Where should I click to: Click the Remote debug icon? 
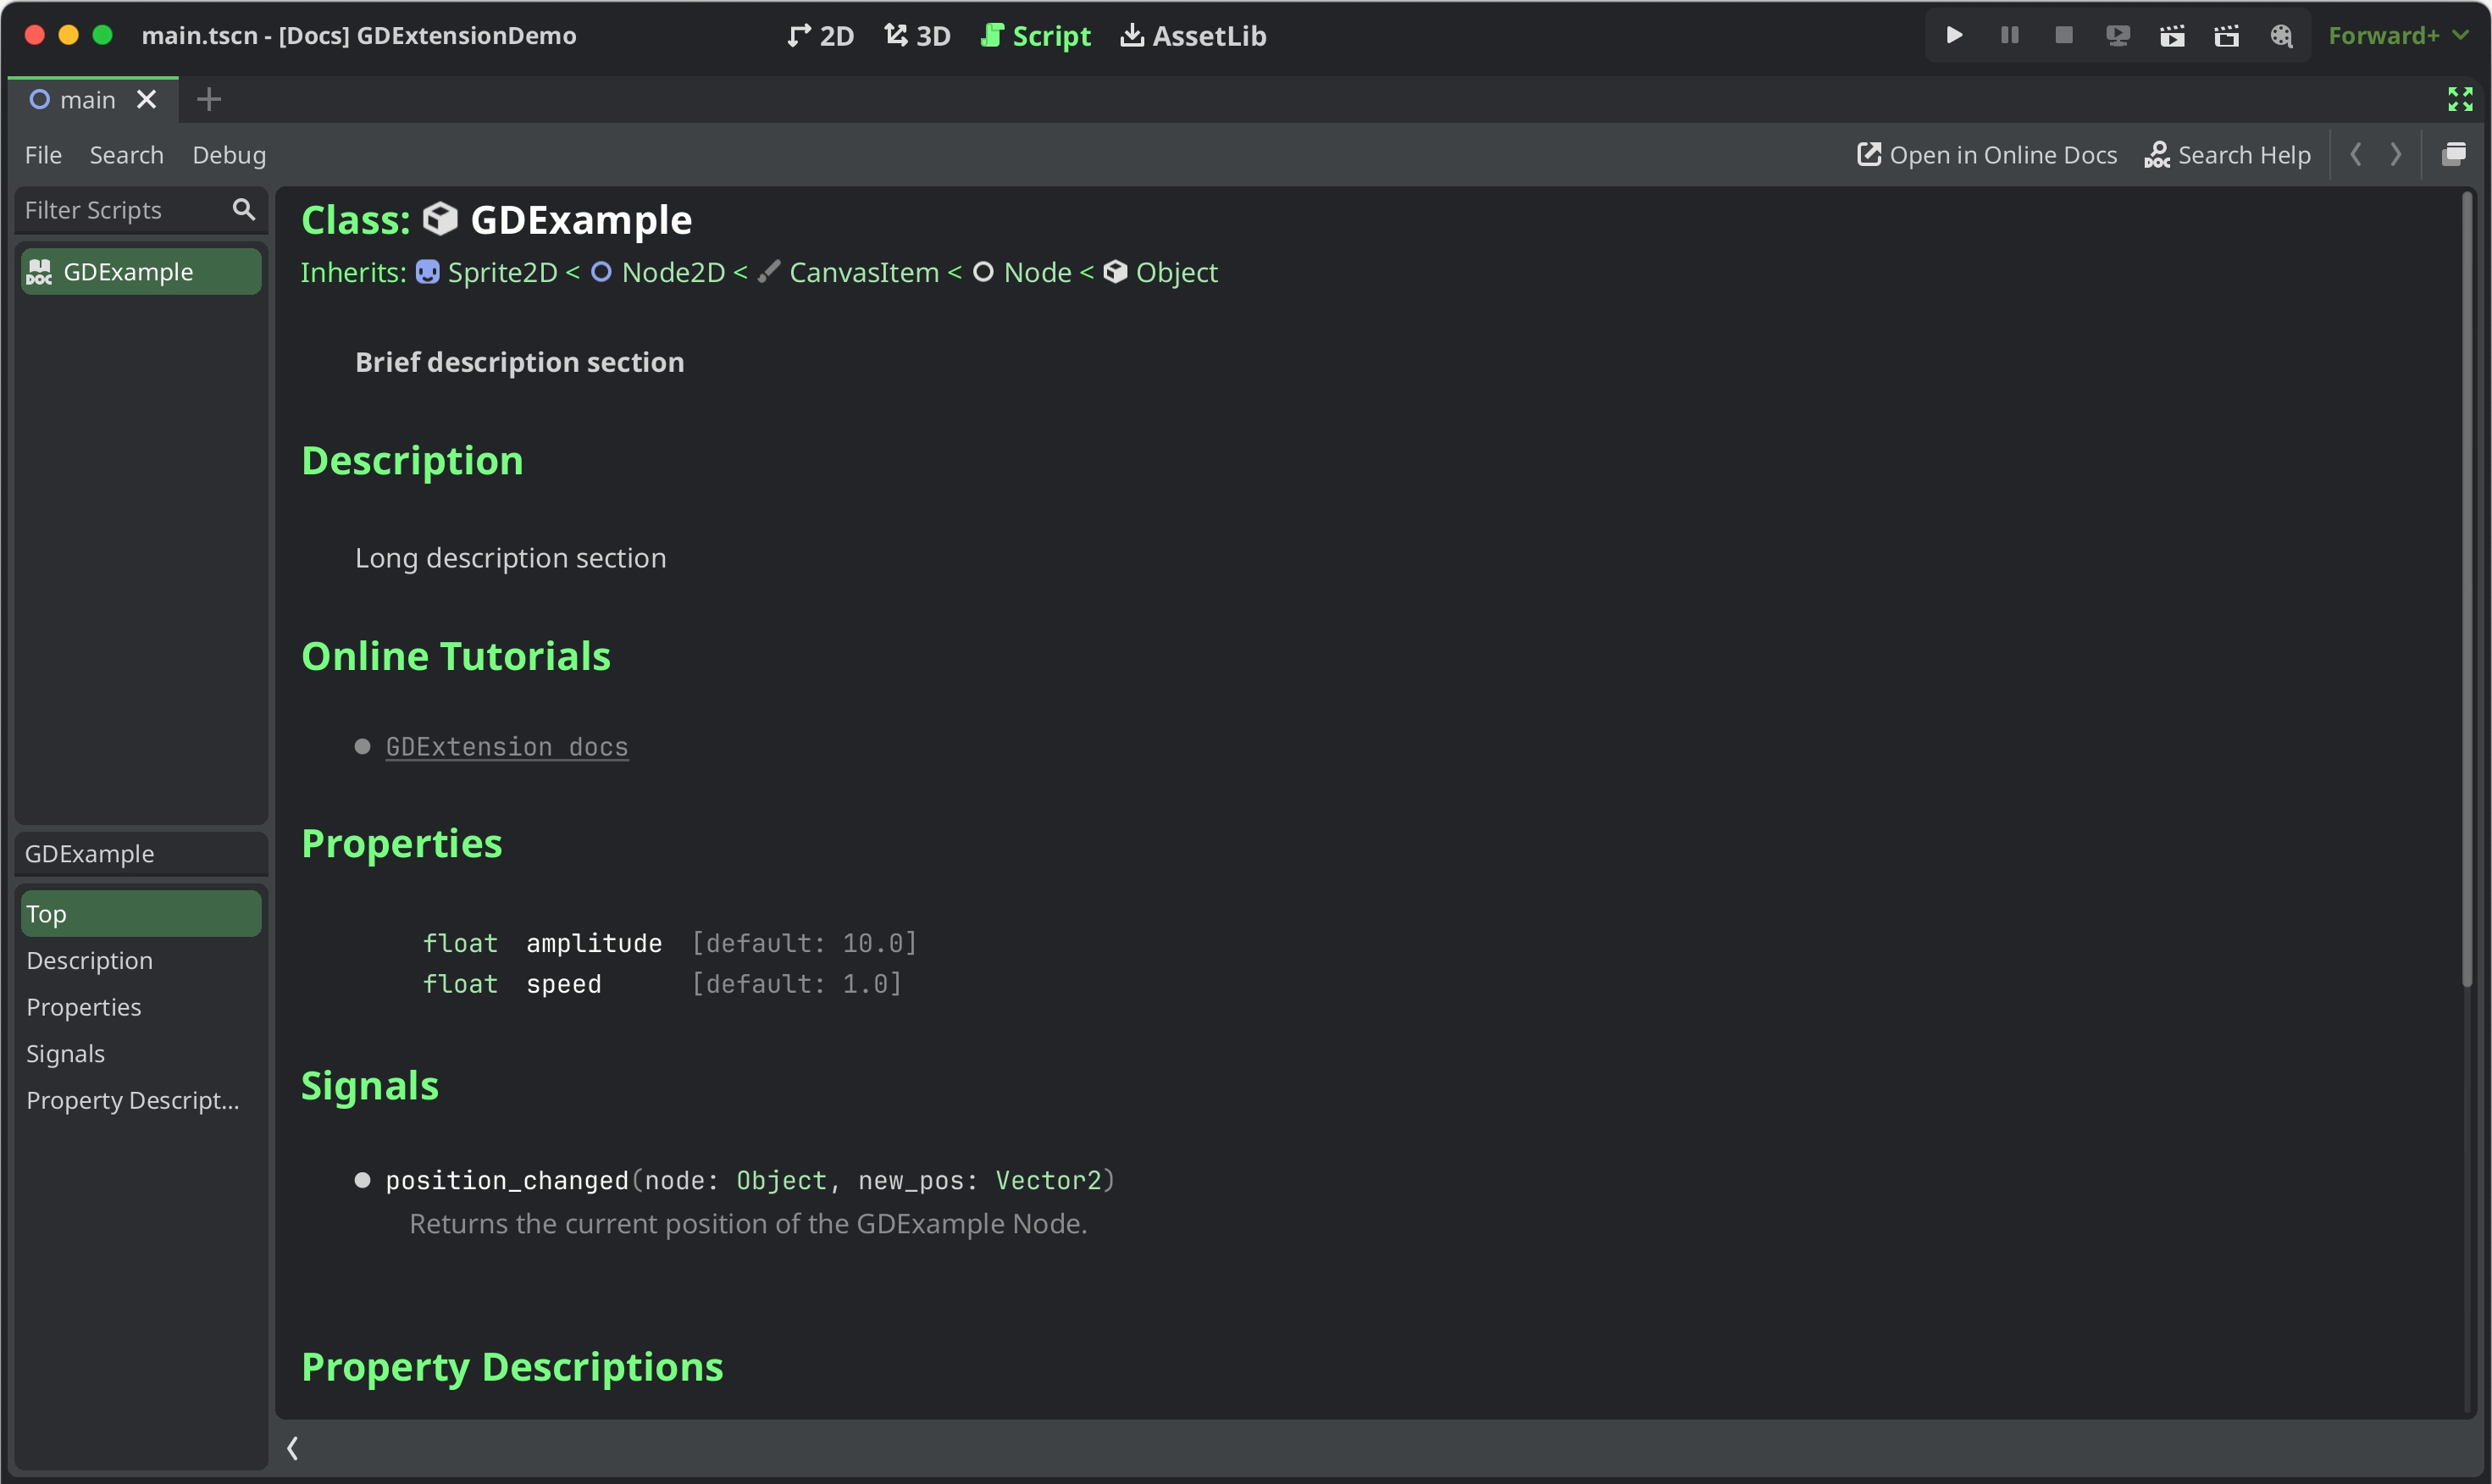pos(2119,34)
